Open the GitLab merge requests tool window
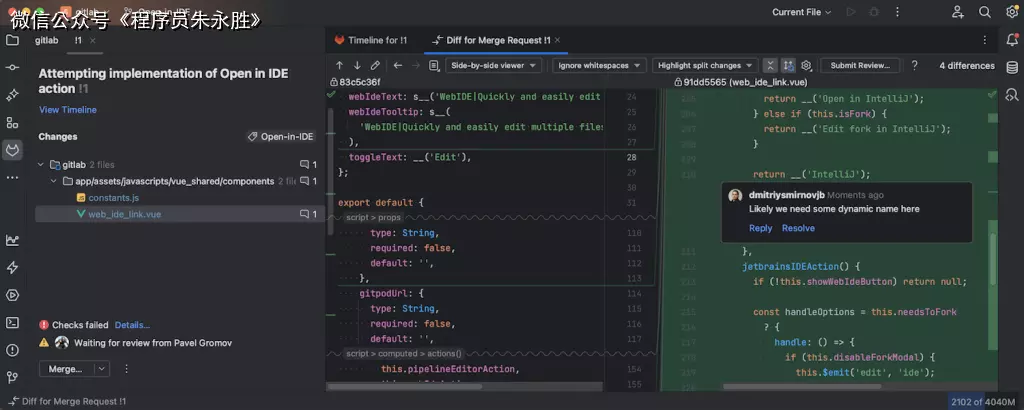 click(12, 150)
